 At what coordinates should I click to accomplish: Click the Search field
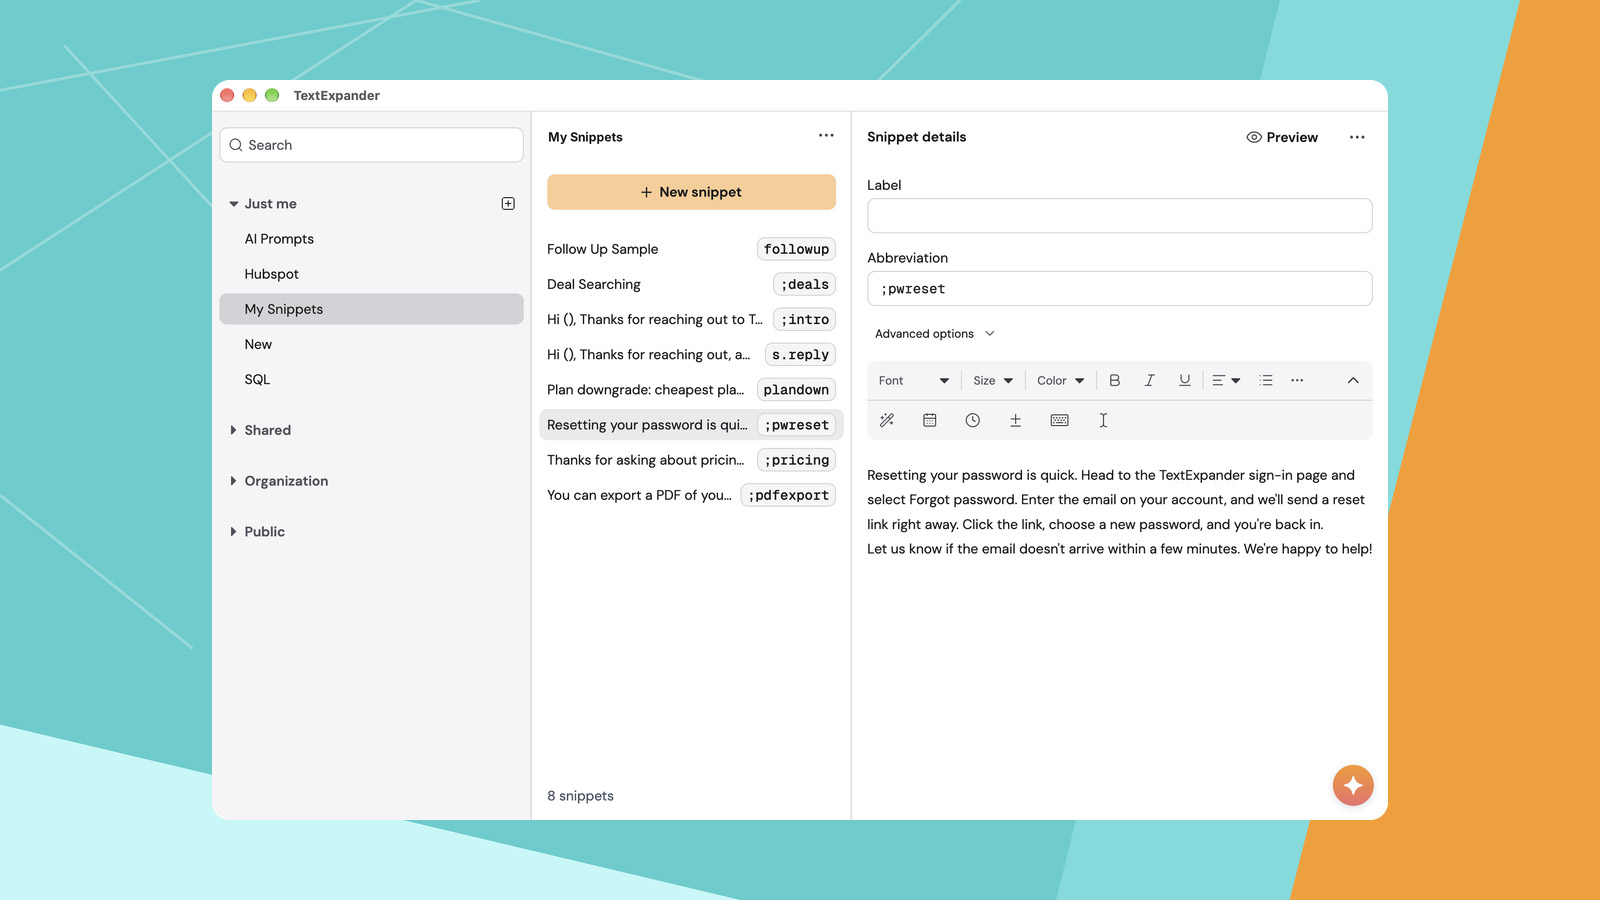371,145
